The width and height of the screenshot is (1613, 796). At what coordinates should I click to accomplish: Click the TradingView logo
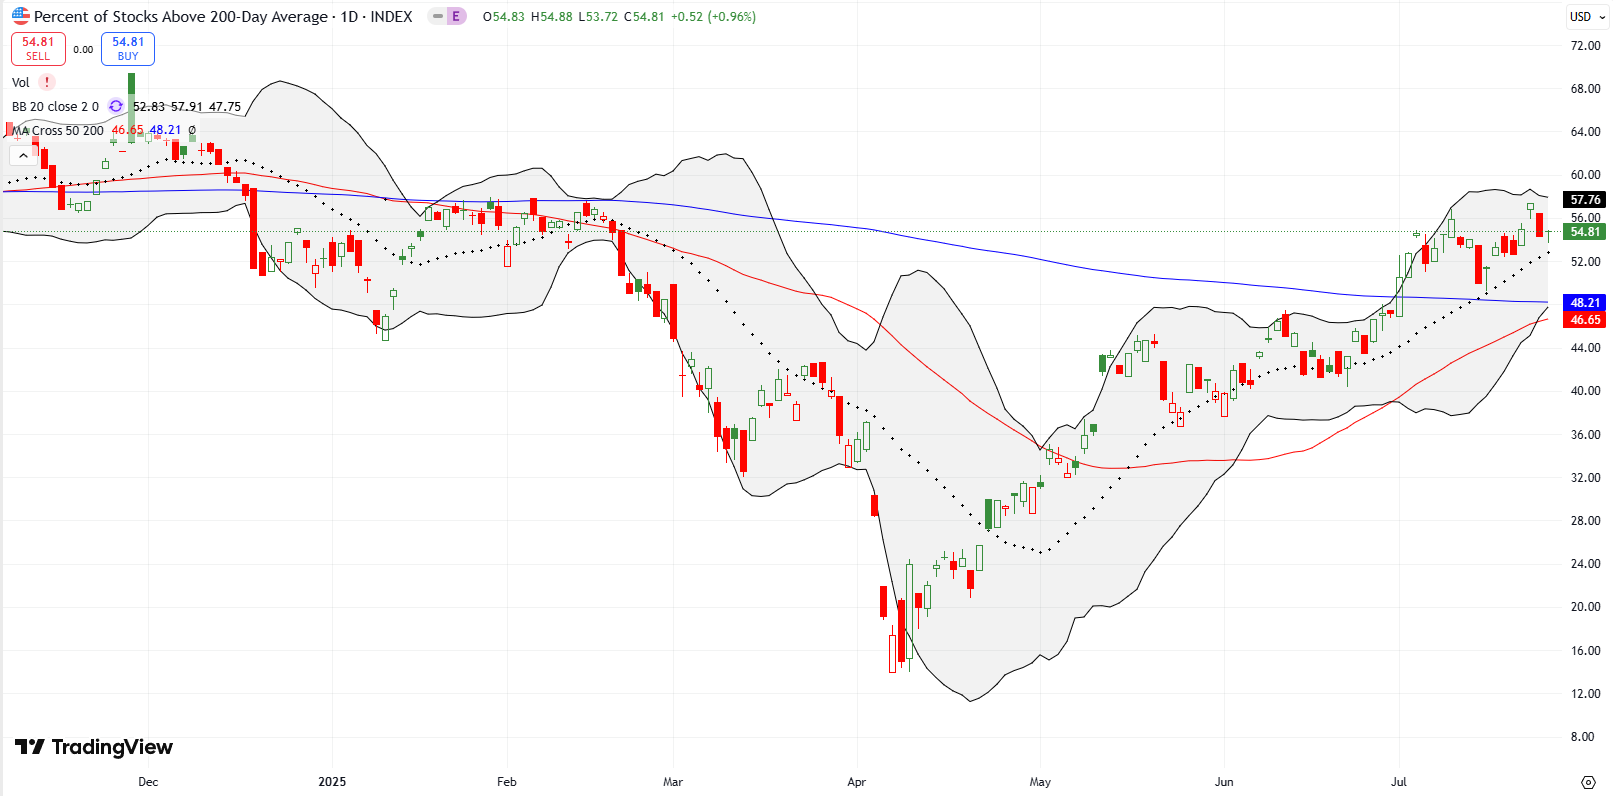point(94,747)
